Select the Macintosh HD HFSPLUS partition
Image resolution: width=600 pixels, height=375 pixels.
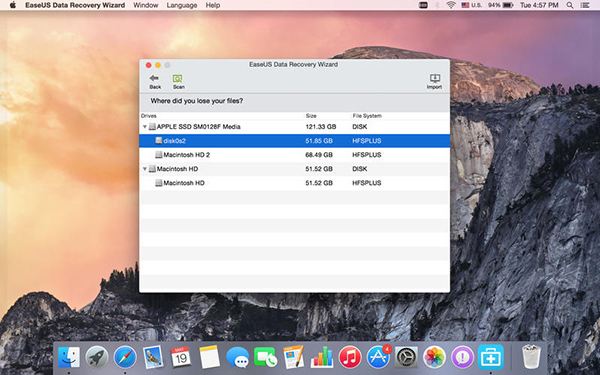(294, 183)
